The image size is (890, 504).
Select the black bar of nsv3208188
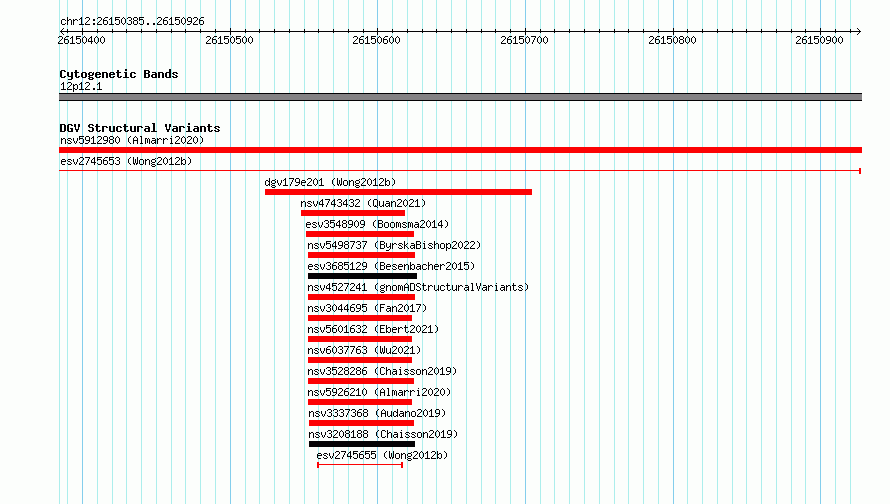[362, 444]
